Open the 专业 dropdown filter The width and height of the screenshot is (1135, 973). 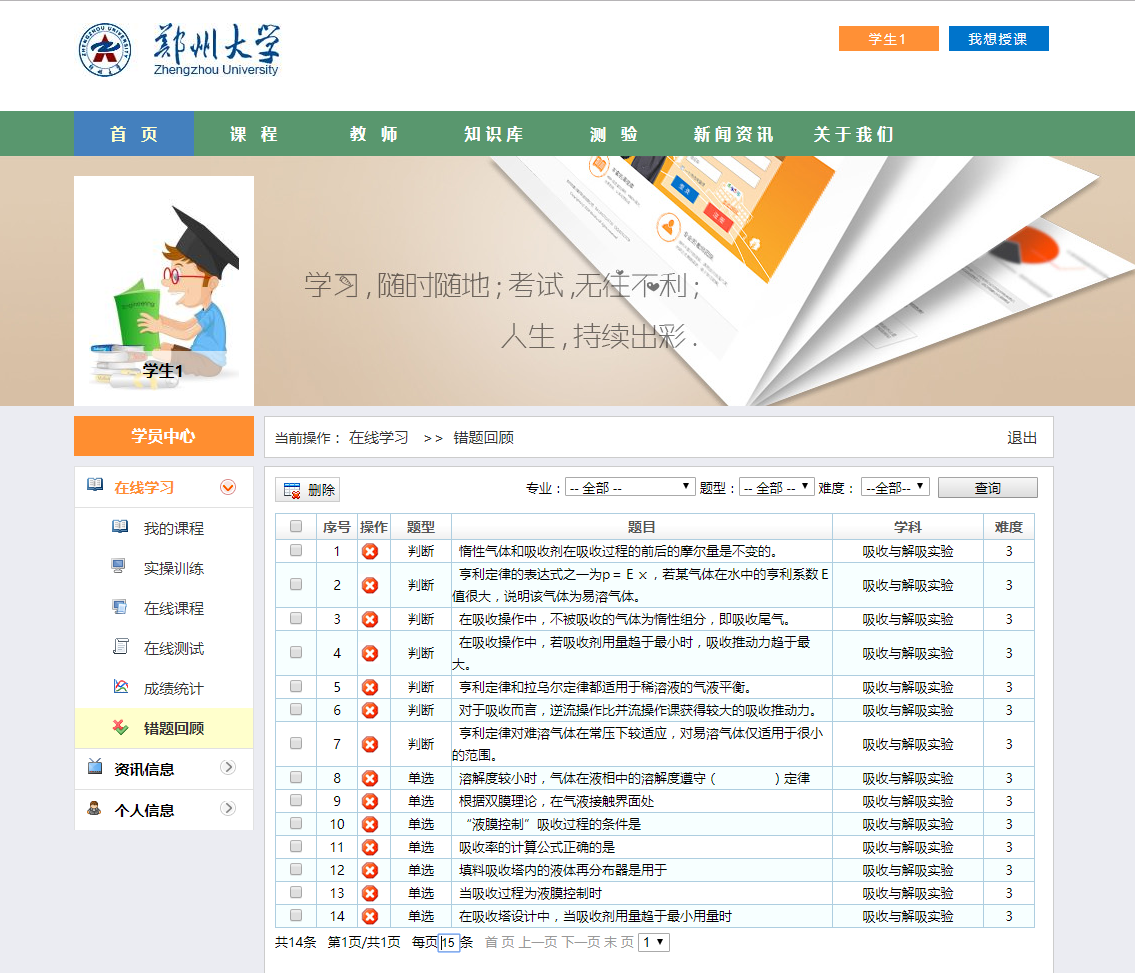click(x=630, y=487)
